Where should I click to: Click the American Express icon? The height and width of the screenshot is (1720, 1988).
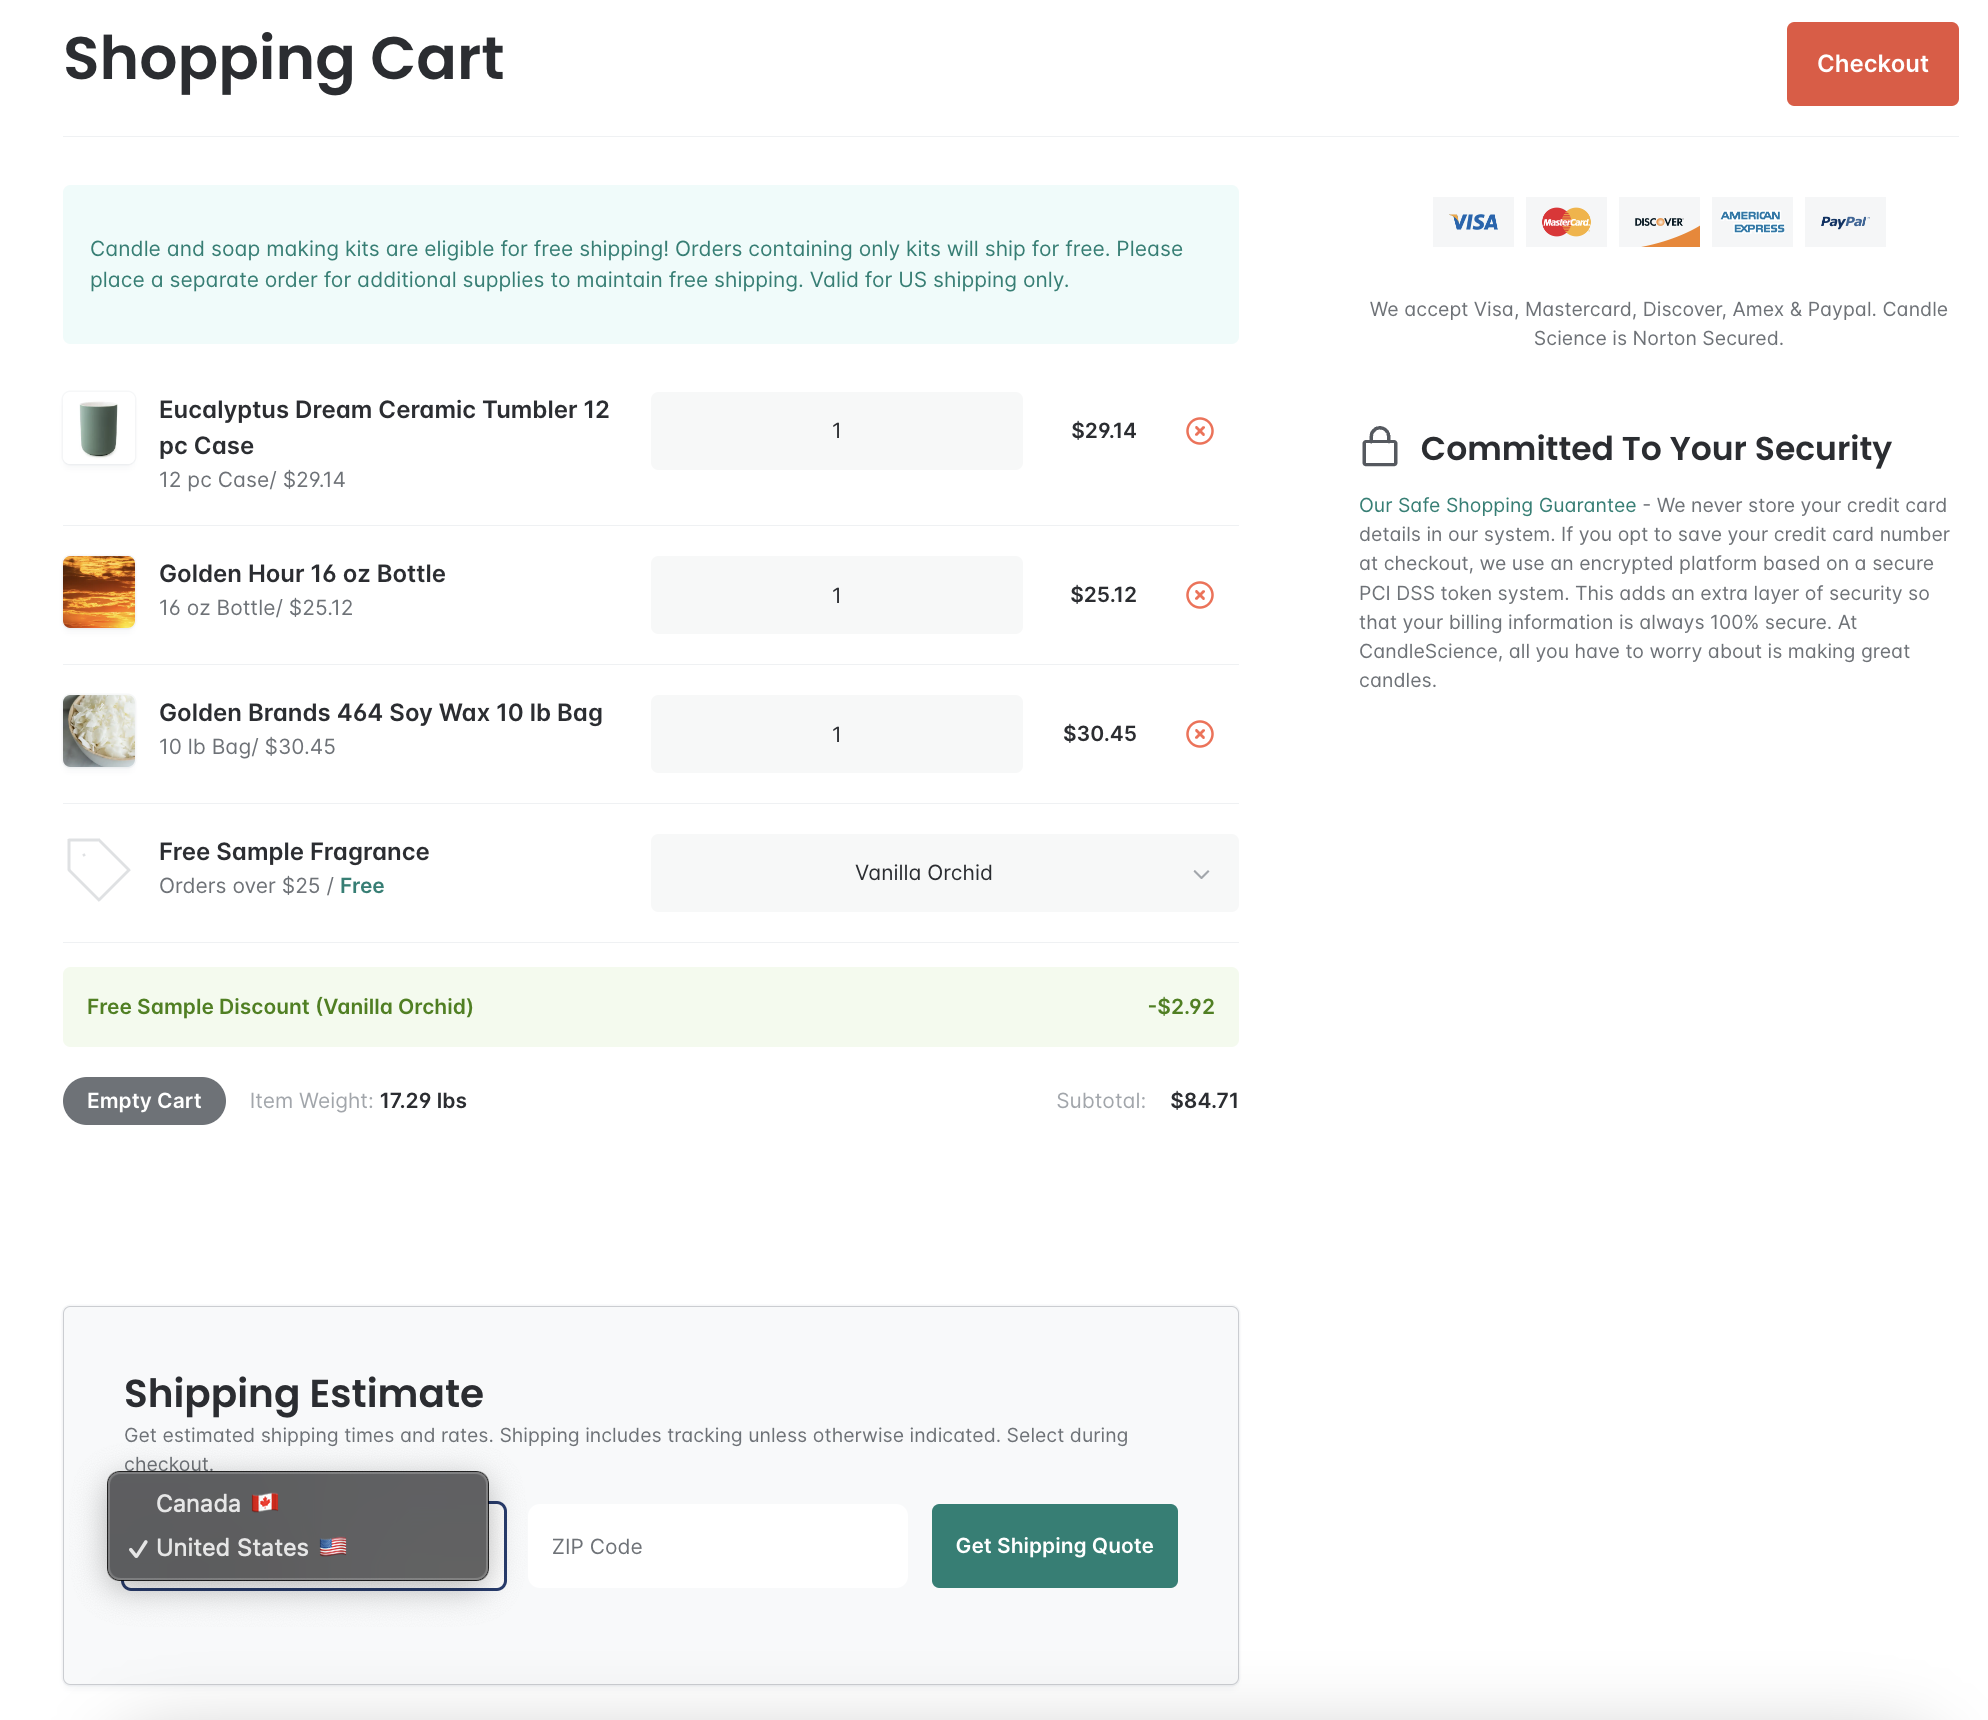pyautogui.click(x=1752, y=222)
